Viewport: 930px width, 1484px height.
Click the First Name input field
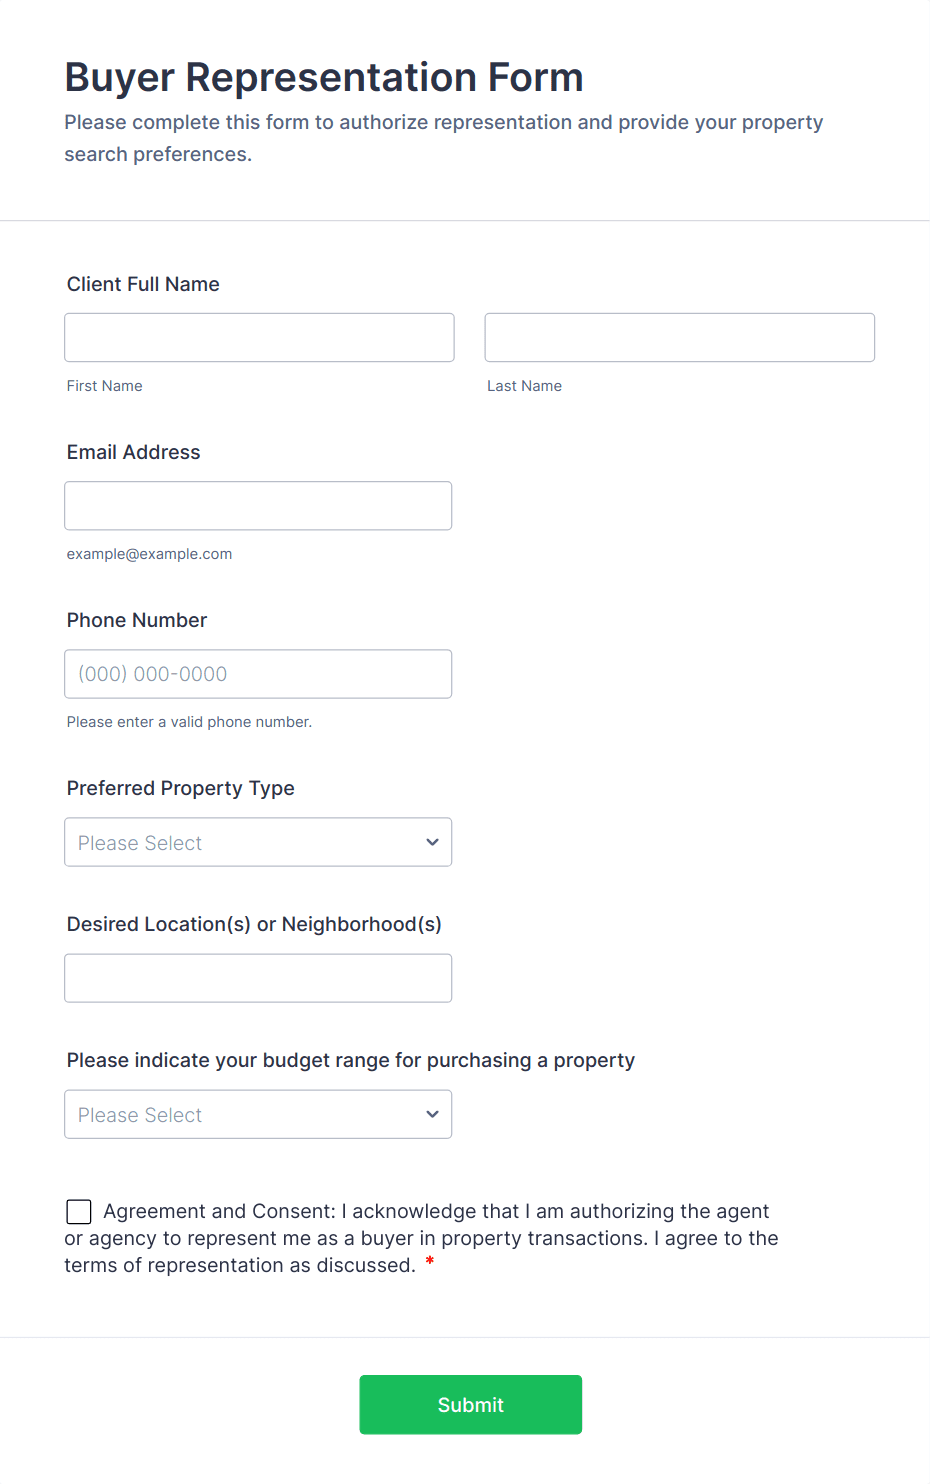coord(259,338)
